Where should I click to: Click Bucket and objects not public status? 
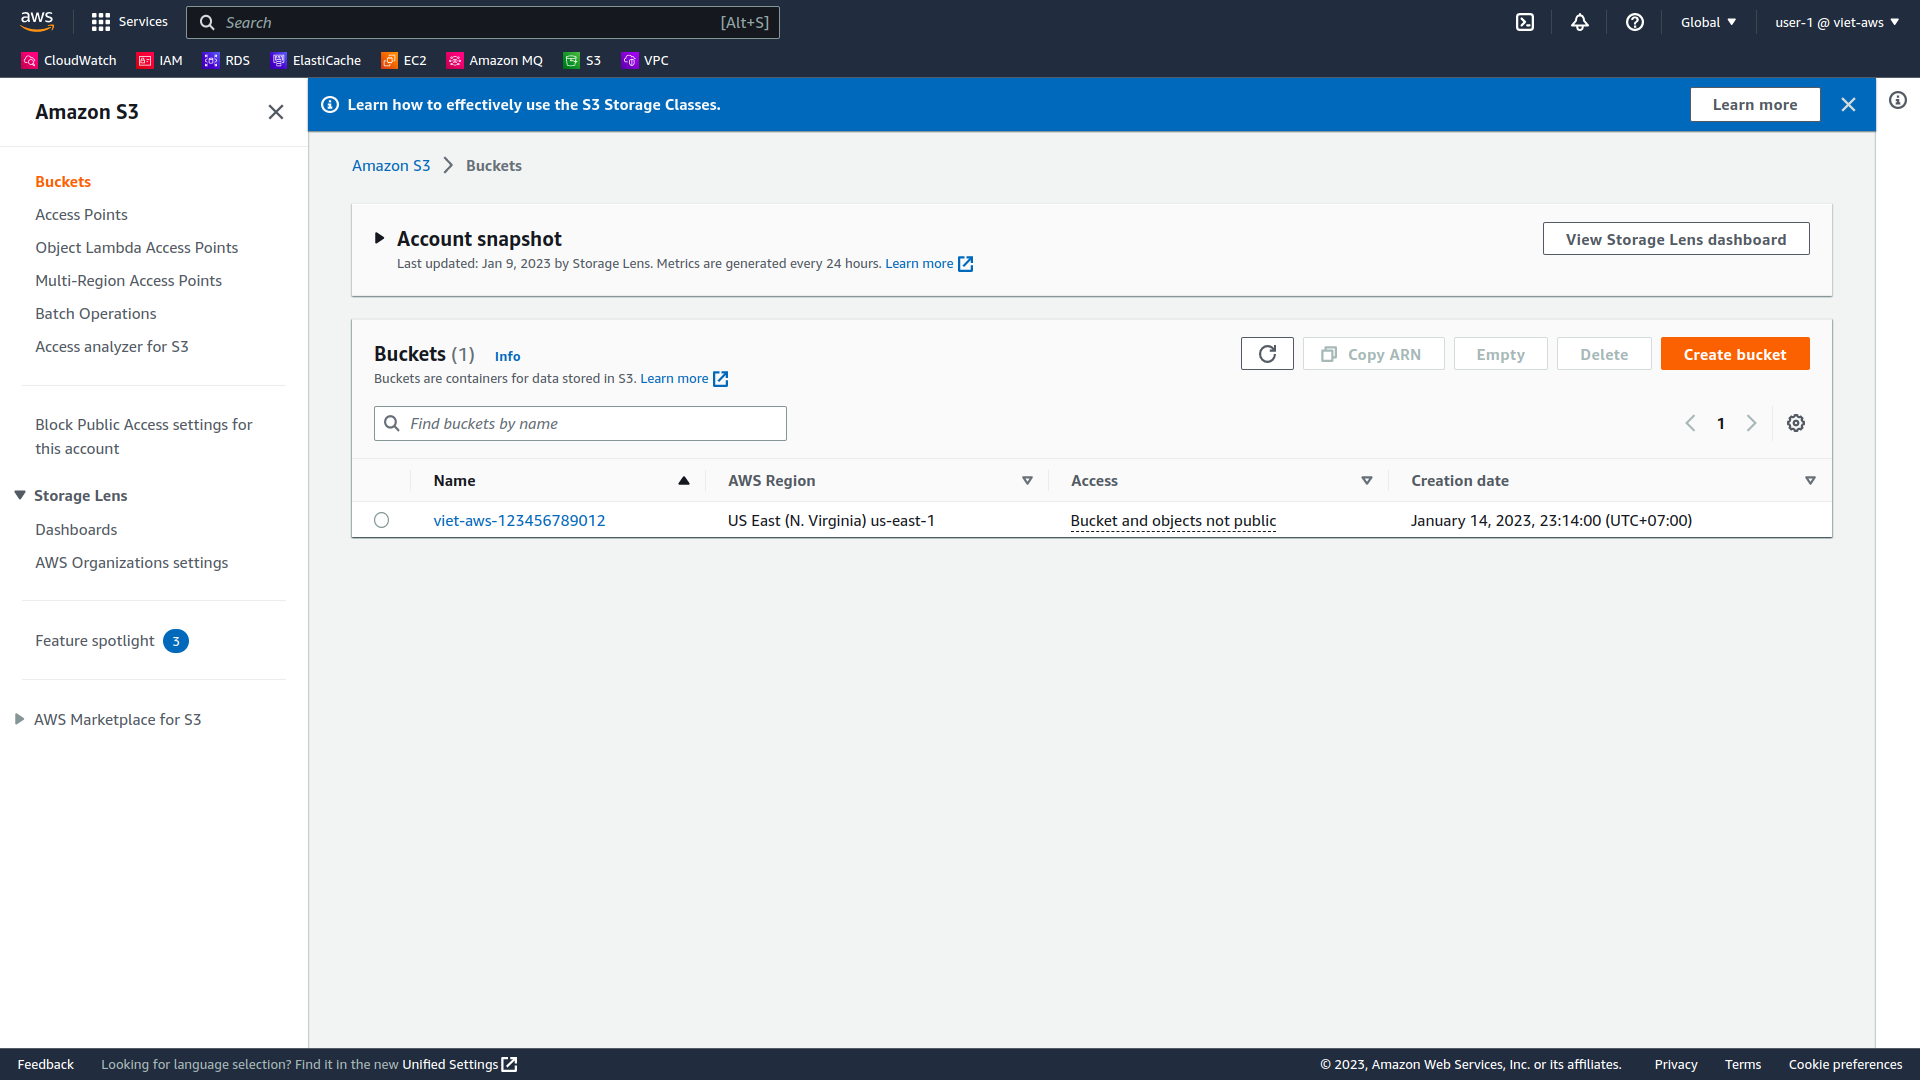pos(1173,520)
